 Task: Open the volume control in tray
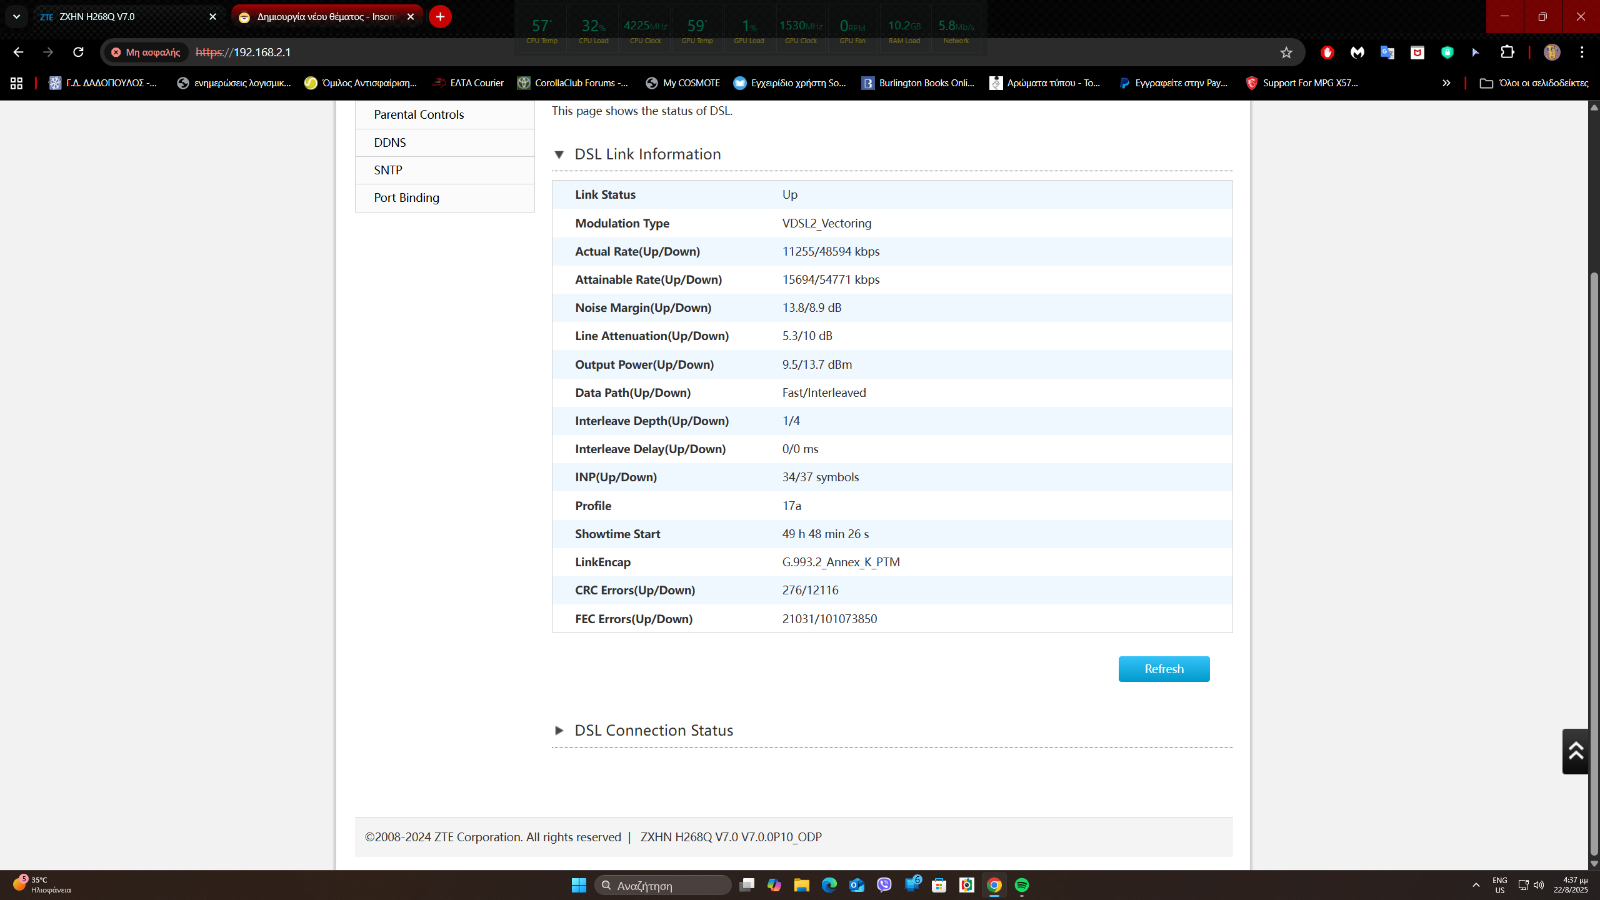pyautogui.click(x=1539, y=885)
